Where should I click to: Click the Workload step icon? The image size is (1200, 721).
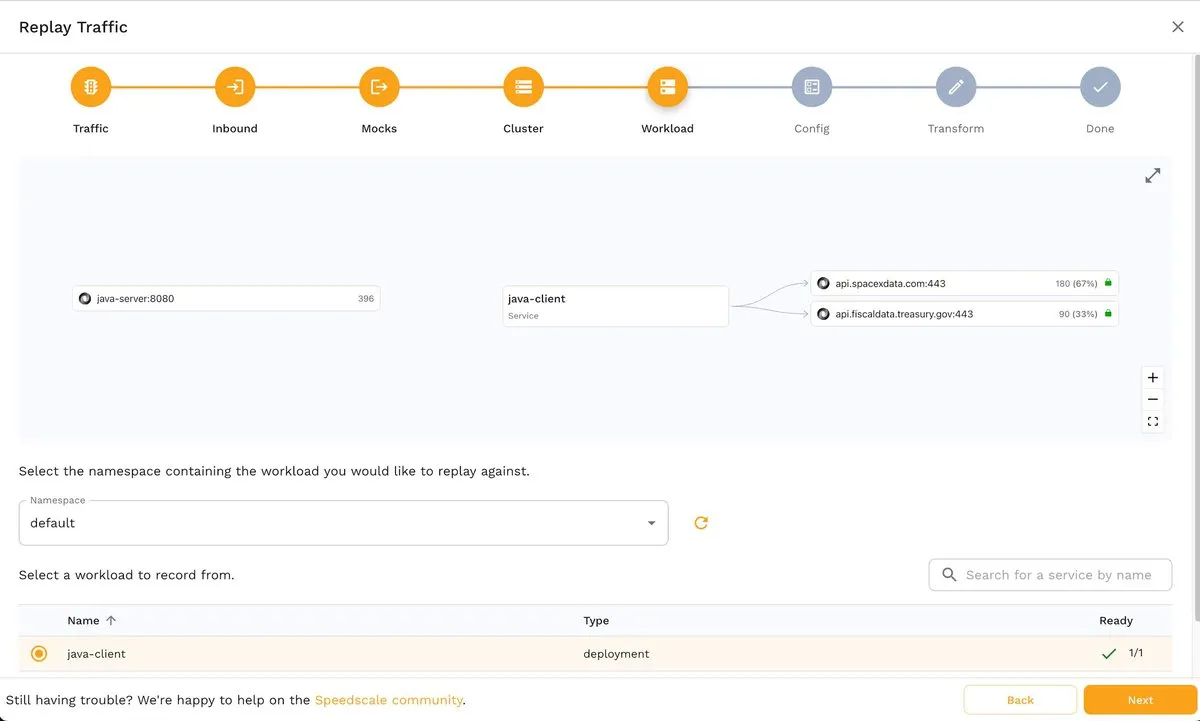667,87
